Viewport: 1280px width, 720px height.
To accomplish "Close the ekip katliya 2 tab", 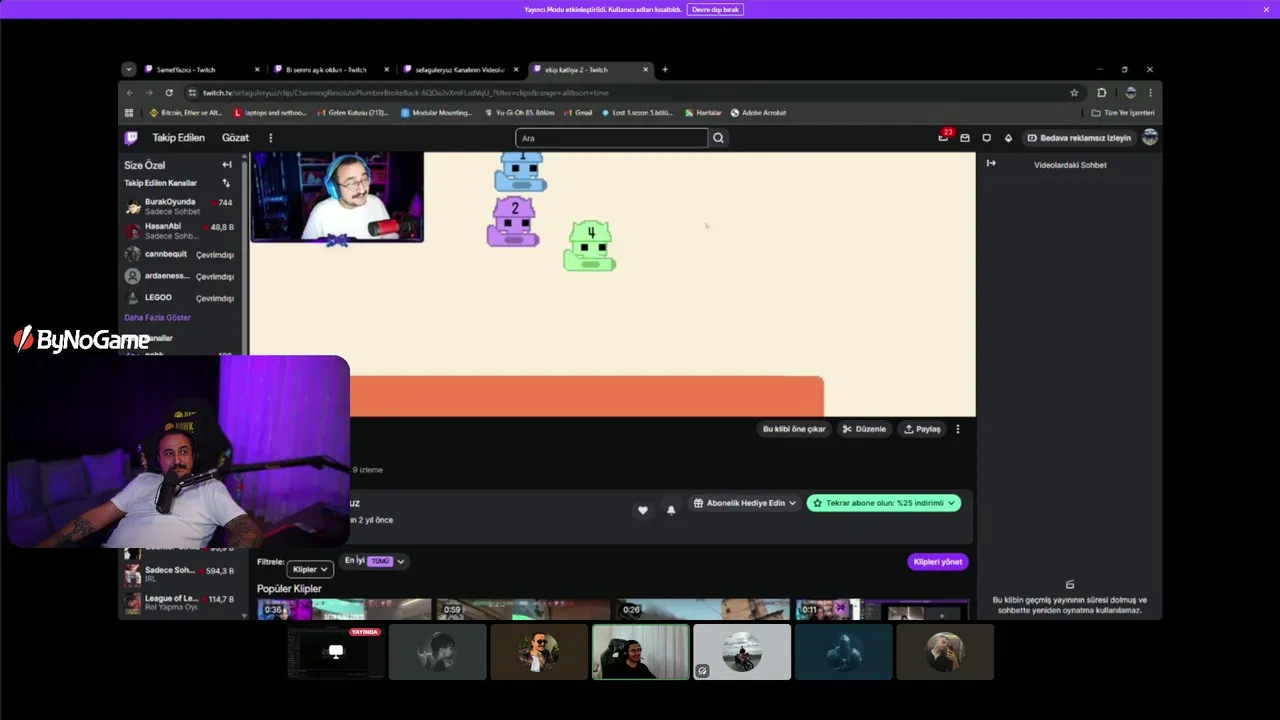I will pos(645,70).
